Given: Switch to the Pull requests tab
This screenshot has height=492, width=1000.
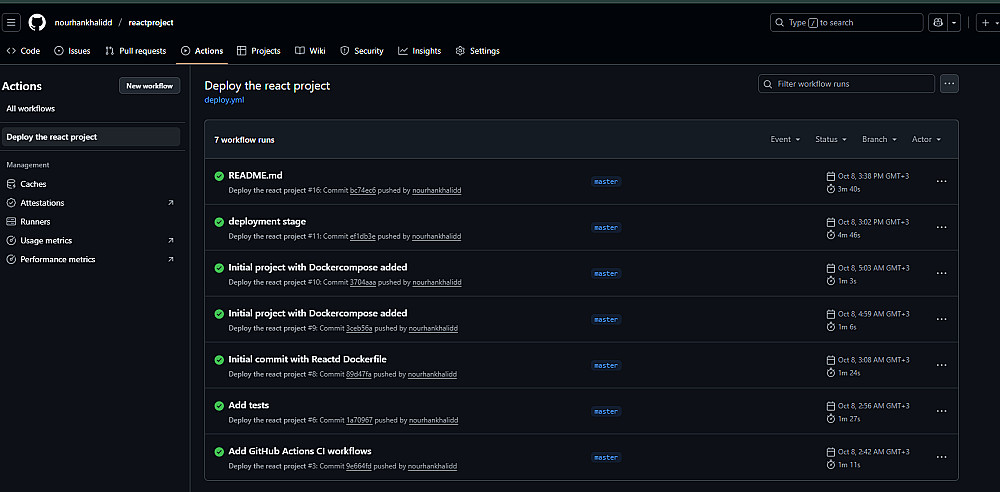Looking at the screenshot, I should pyautogui.click(x=136, y=51).
